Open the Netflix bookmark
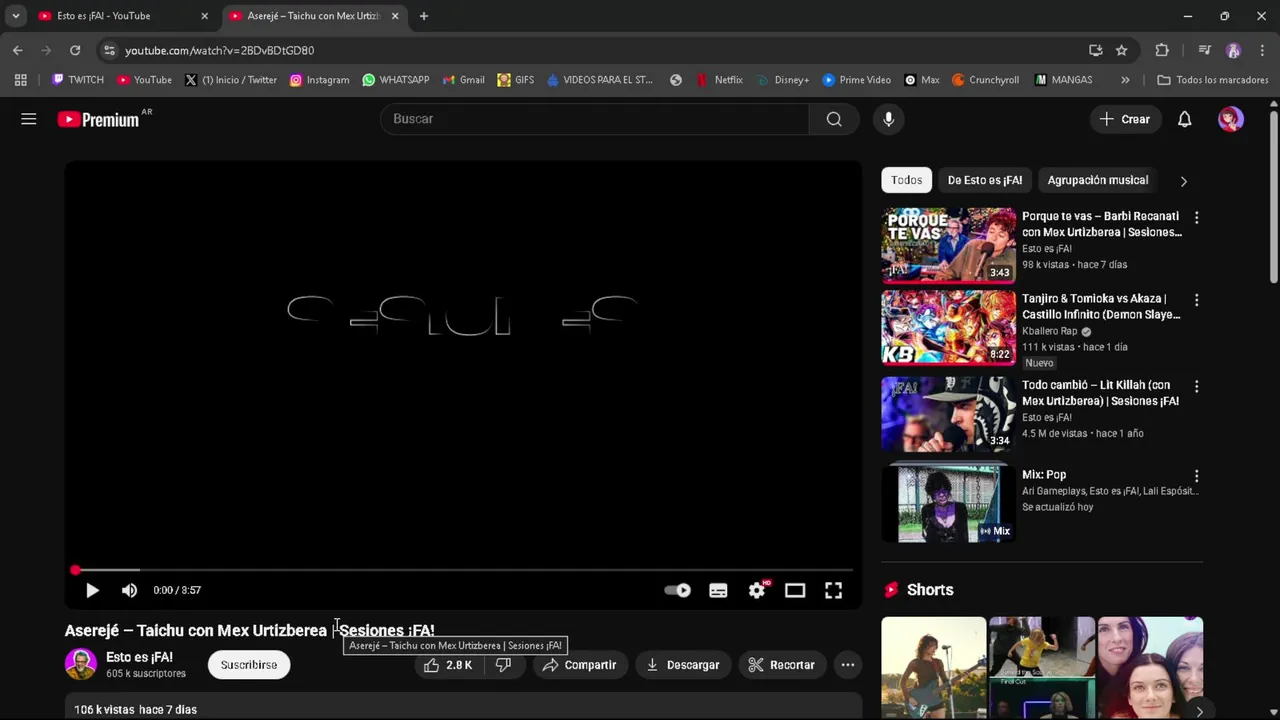The image size is (1280, 720). pyautogui.click(x=720, y=80)
